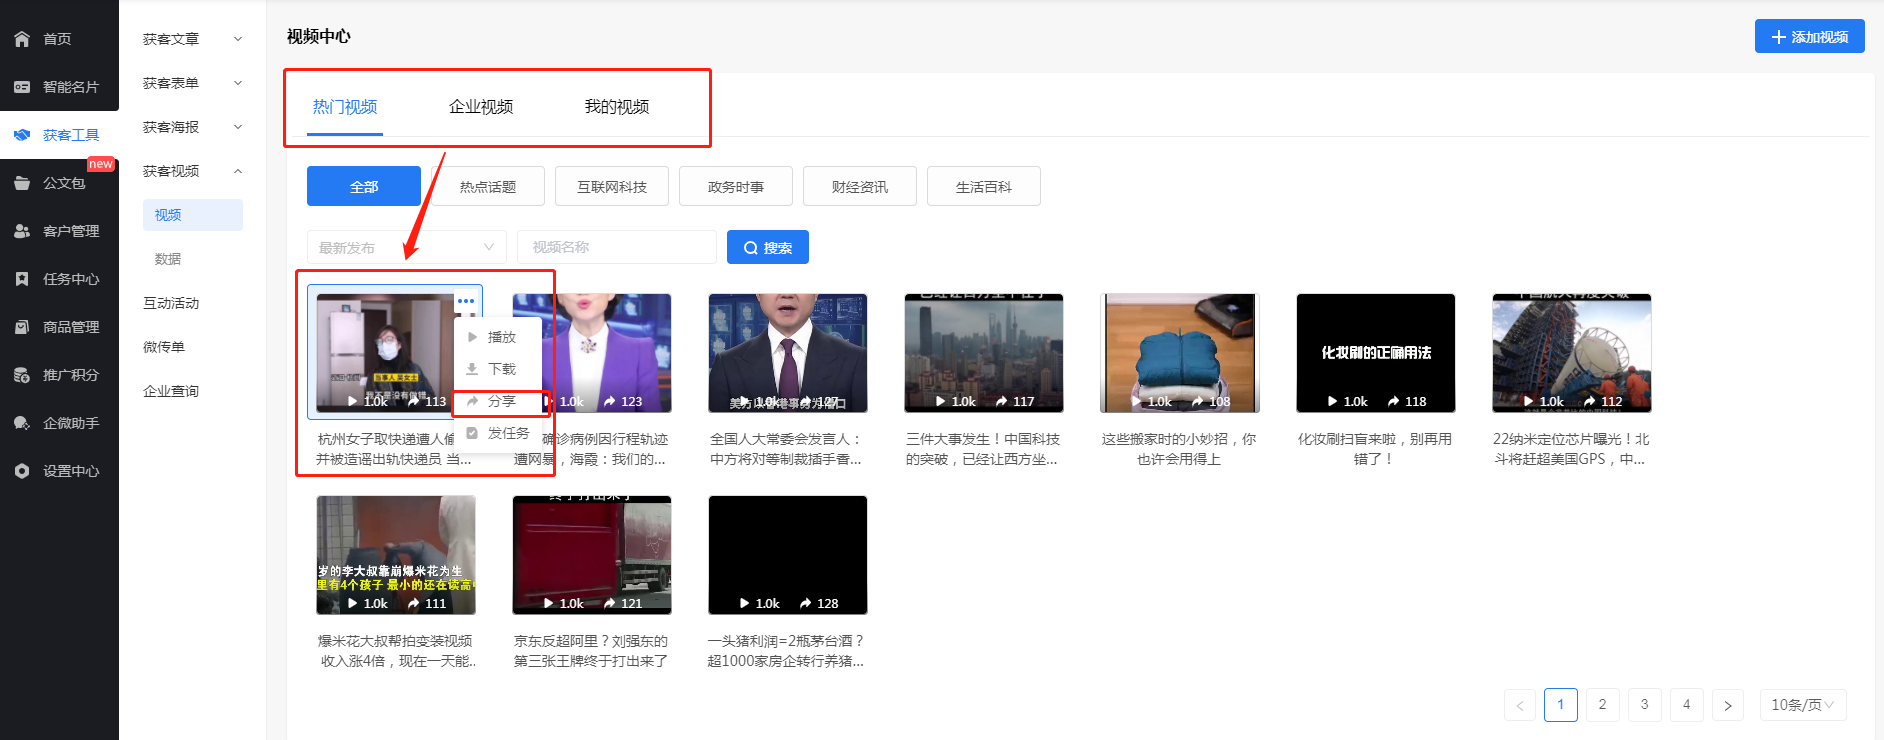
Task: Click share count icon showing 123
Action: [610, 401]
